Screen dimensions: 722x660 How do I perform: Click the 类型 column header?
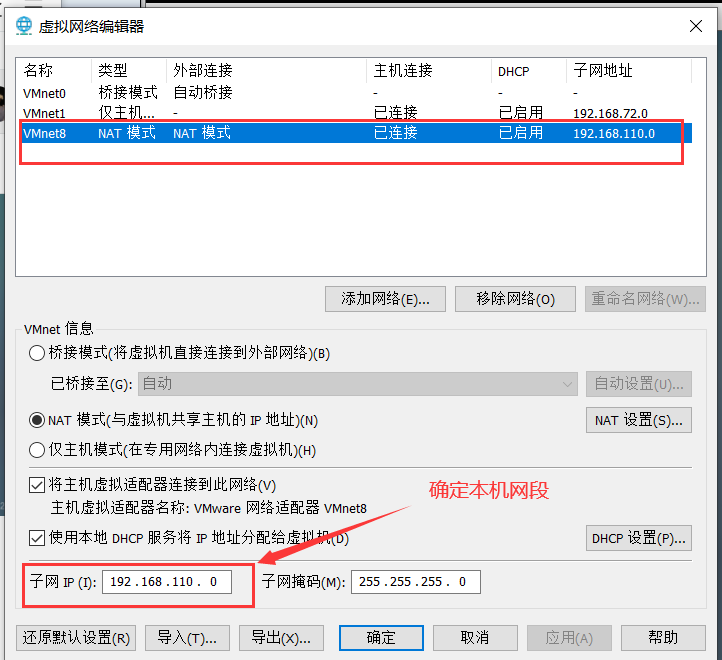tap(129, 71)
